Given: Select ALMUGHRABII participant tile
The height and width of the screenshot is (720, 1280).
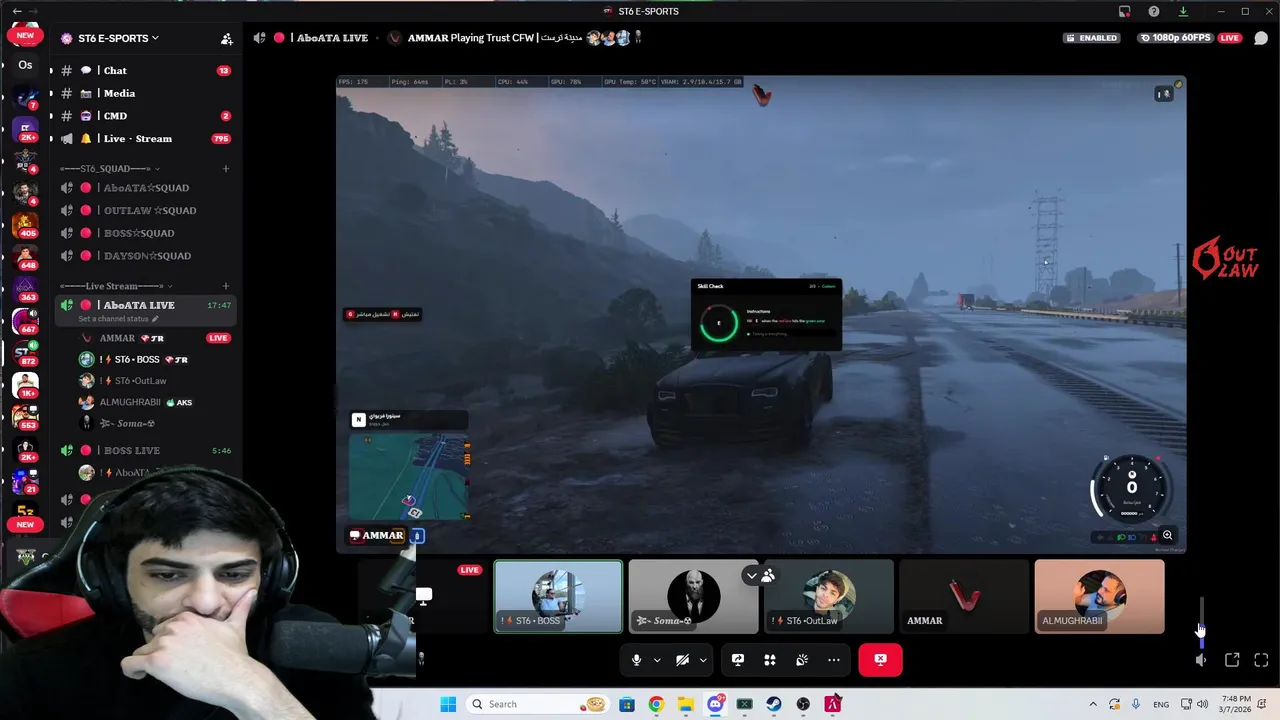Looking at the screenshot, I should (x=1099, y=597).
